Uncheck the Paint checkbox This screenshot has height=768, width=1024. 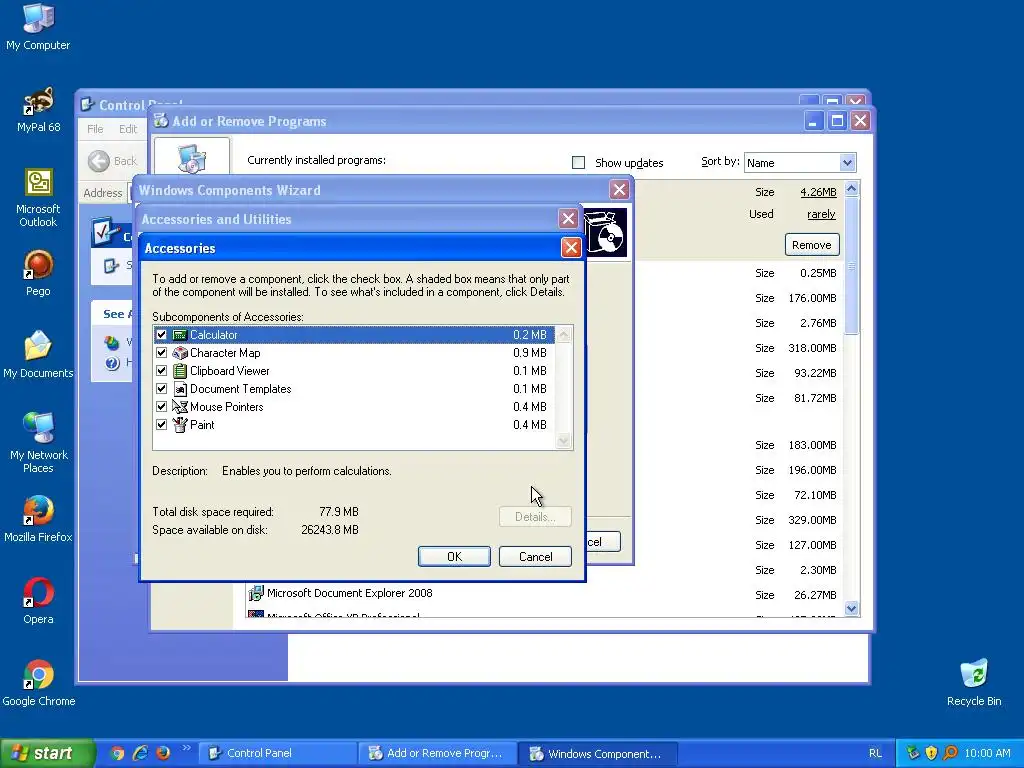[x=161, y=425]
